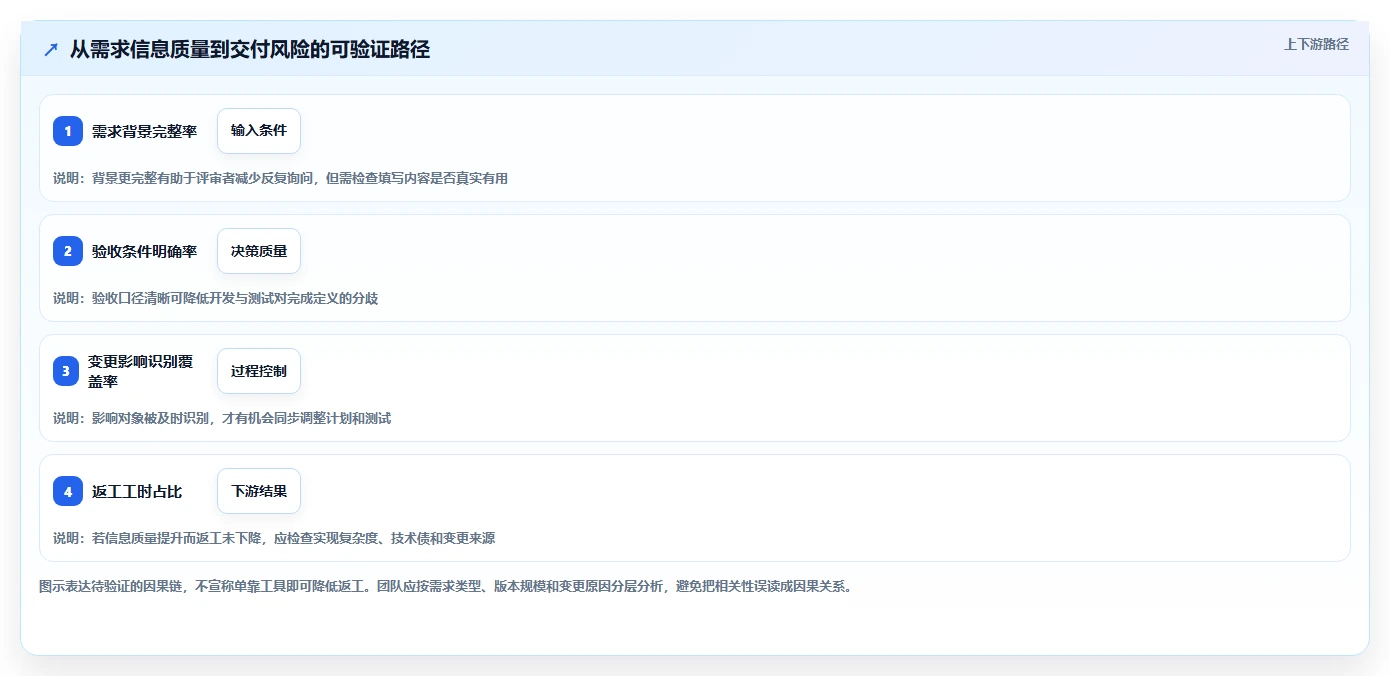The image size is (1390, 676).
Task: Click the 过程控制 tag
Action: click(x=259, y=371)
